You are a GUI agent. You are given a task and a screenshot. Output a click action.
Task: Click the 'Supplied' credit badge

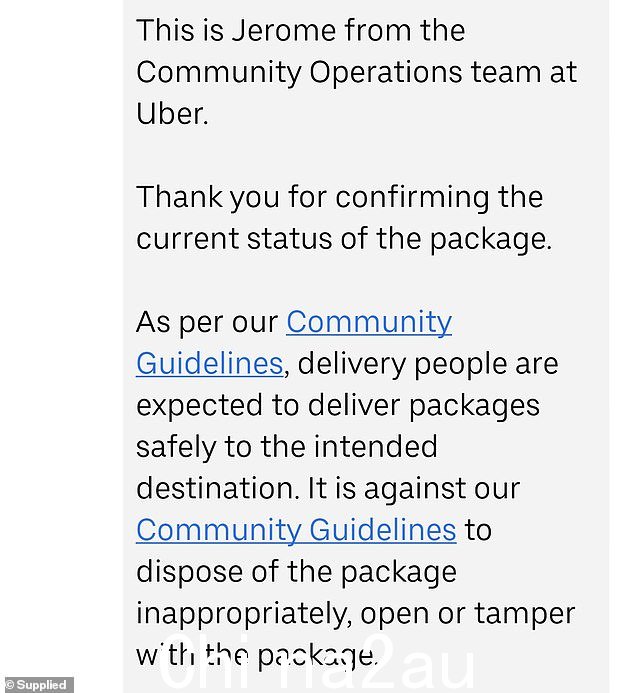pos(37,685)
